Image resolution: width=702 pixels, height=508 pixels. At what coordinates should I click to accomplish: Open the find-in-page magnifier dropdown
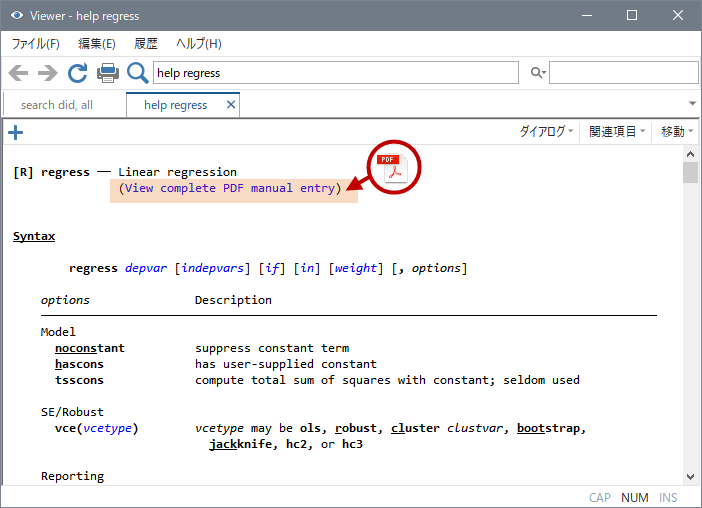(538, 73)
